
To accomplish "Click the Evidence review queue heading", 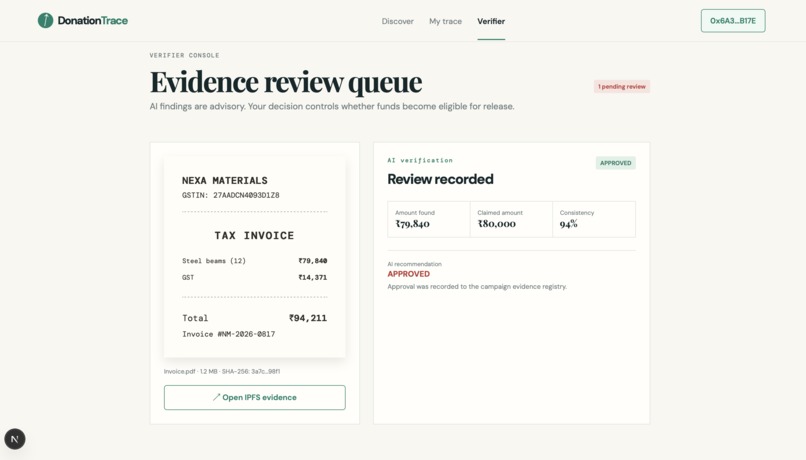I will 286,82.
